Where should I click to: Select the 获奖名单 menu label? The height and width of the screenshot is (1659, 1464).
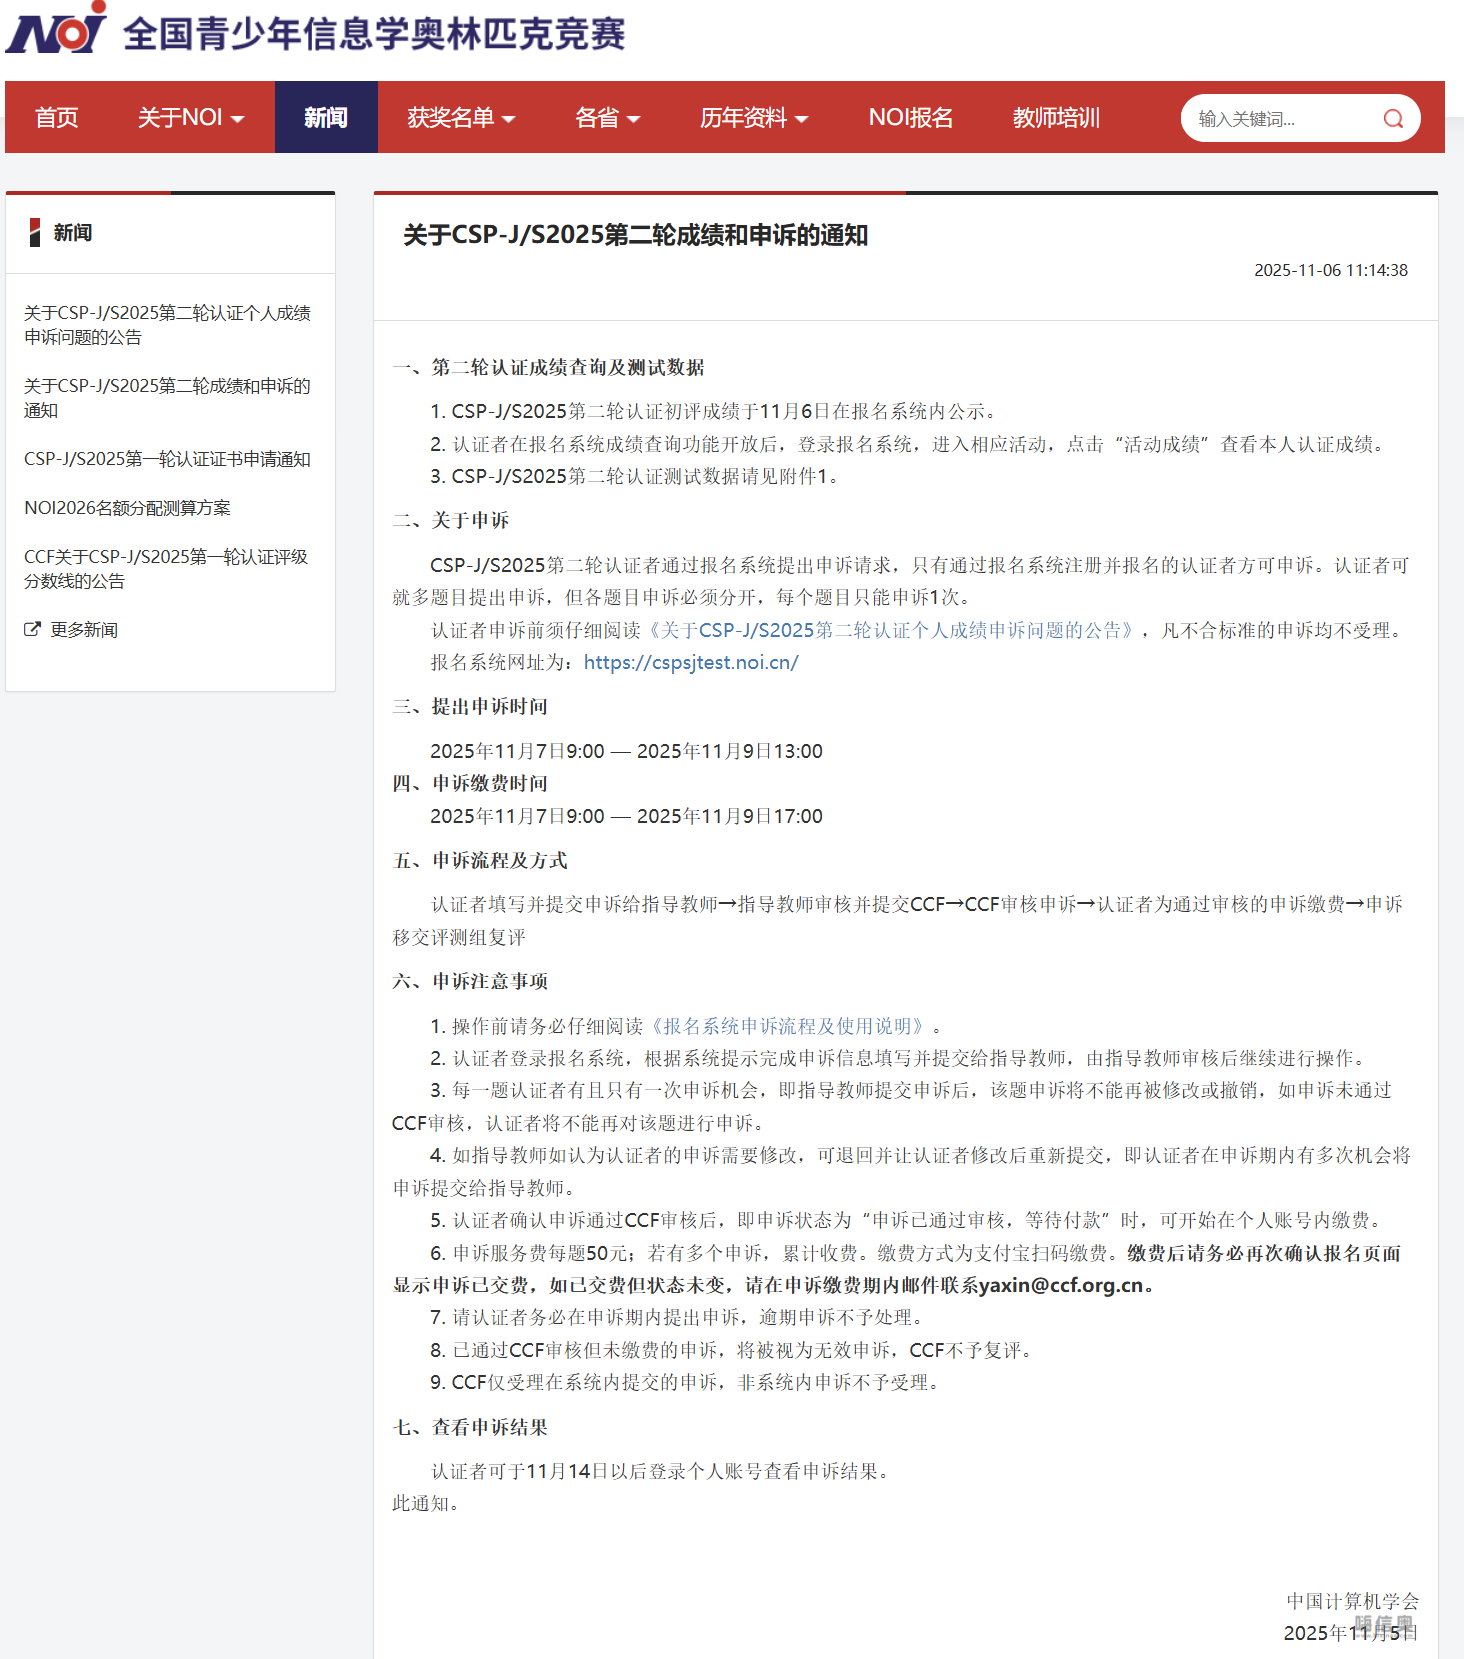tap(451, 117)
